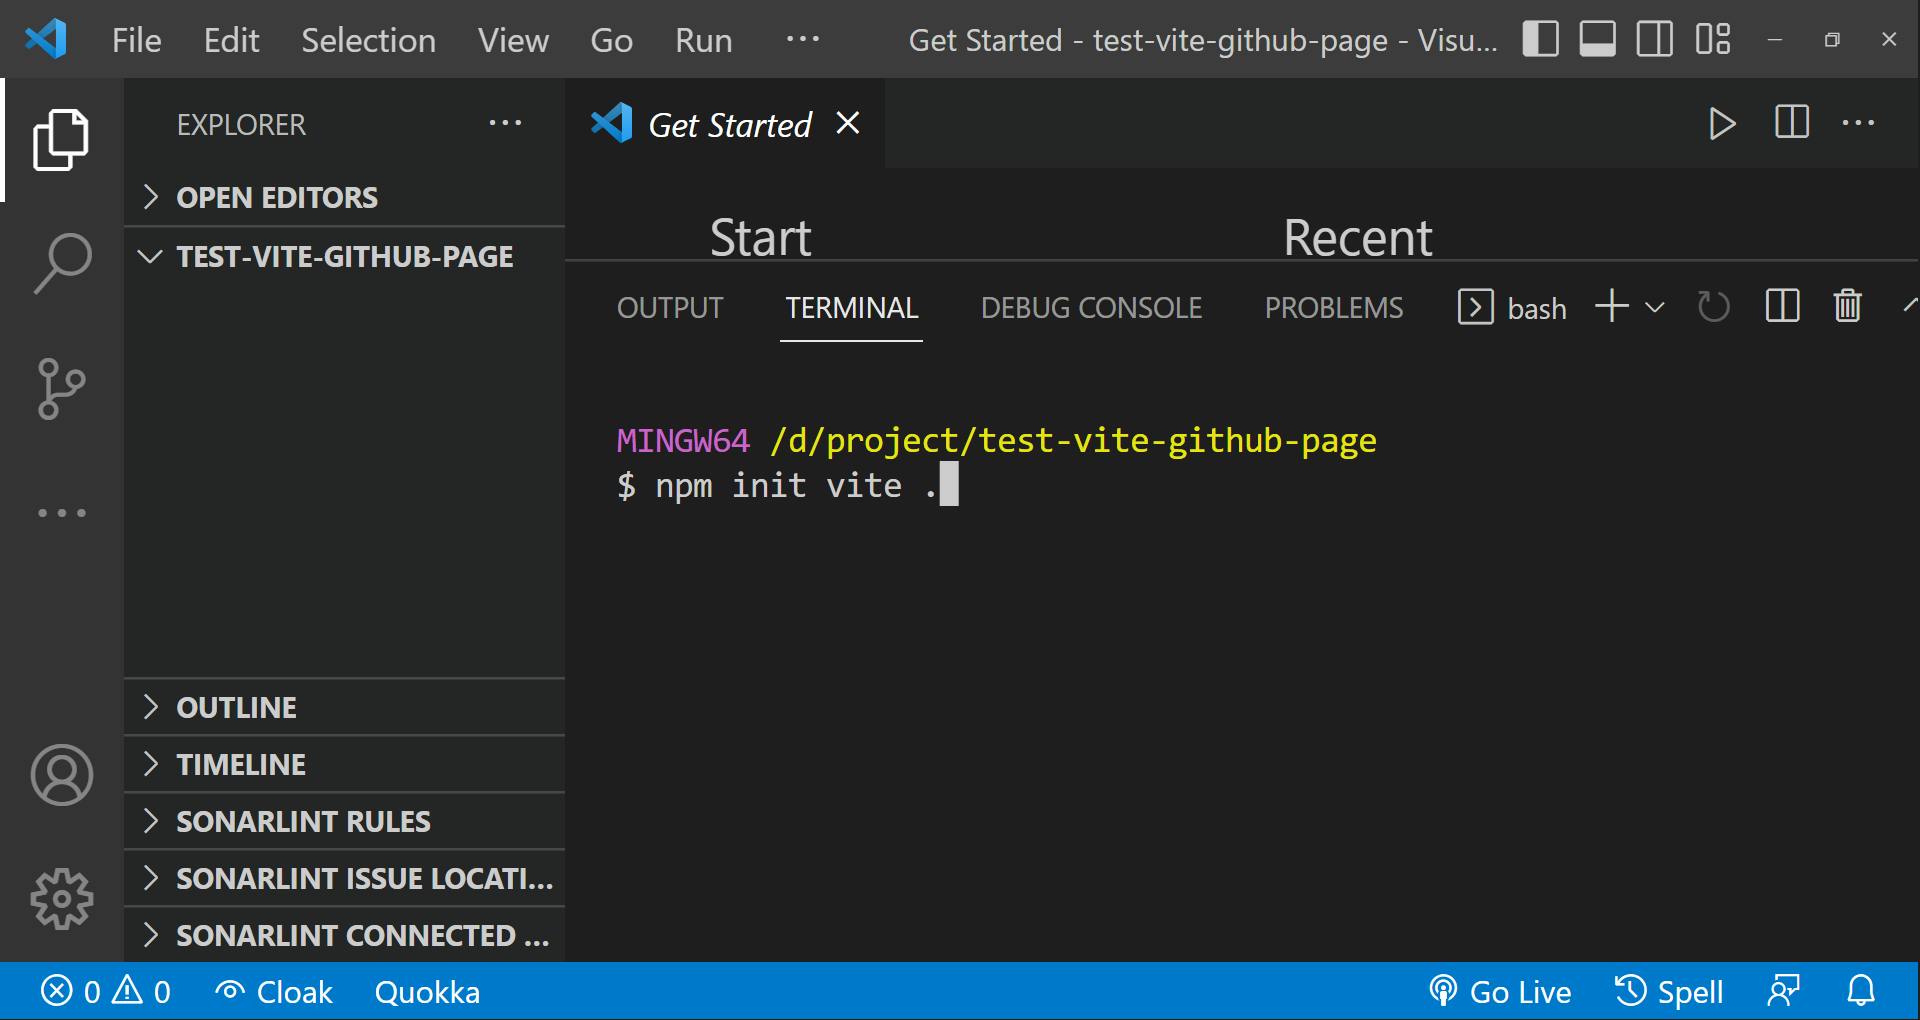The width and height of the screenshot is (1920, 1020).
Task: Open Explorer views and more actions ellipsis
Action: (x=505, y=123)
